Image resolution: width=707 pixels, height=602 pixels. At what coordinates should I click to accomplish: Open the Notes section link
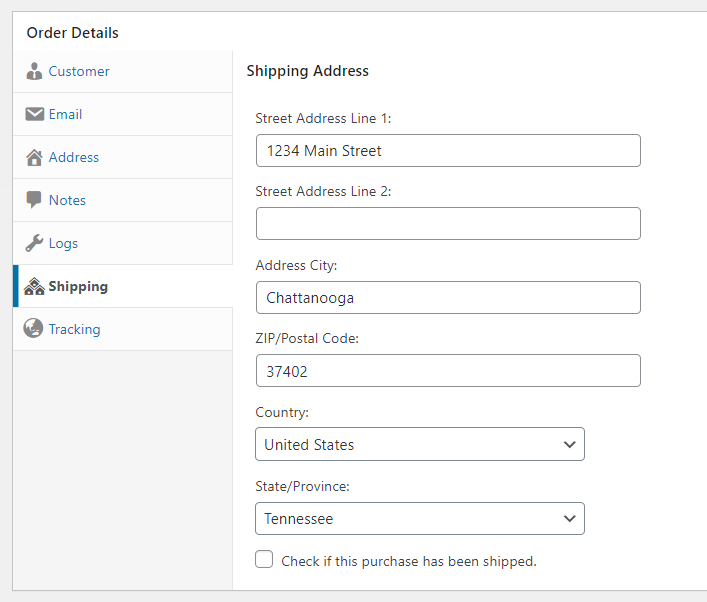coord(67,200)
